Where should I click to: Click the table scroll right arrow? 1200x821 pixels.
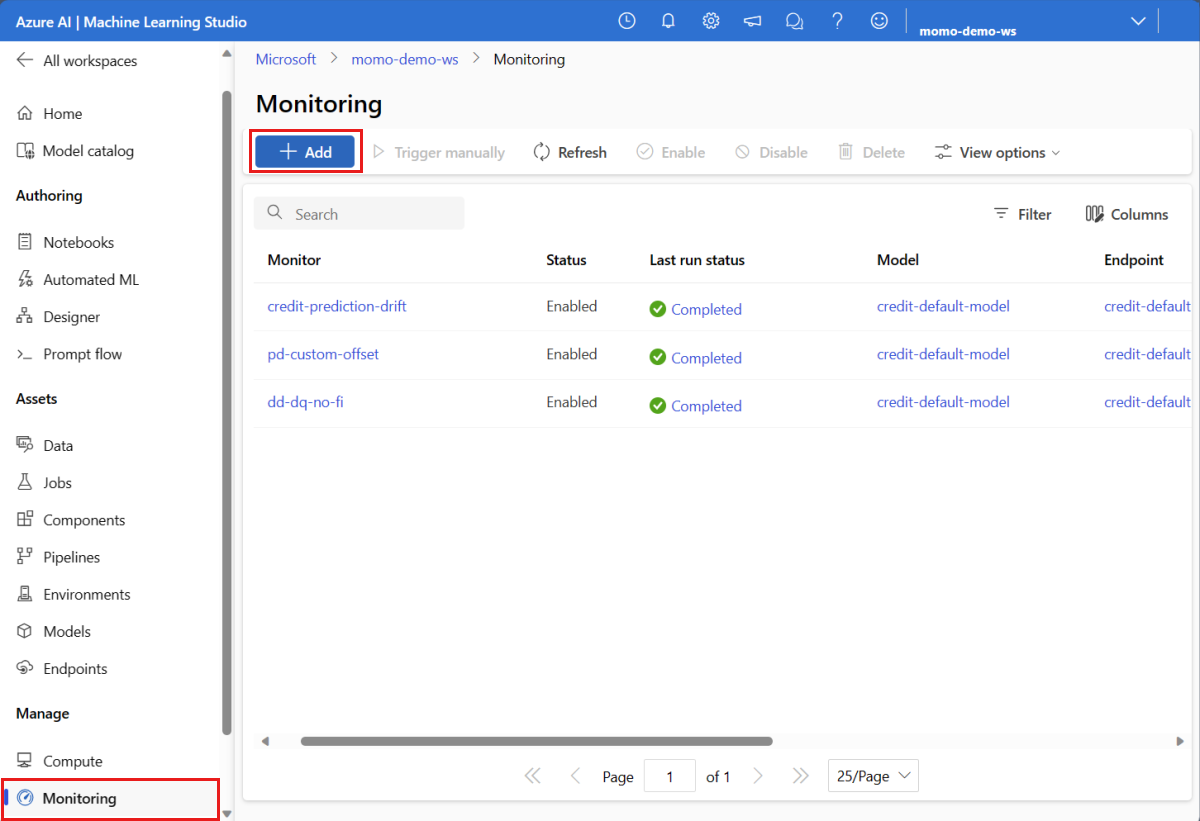pos(1180,741)
